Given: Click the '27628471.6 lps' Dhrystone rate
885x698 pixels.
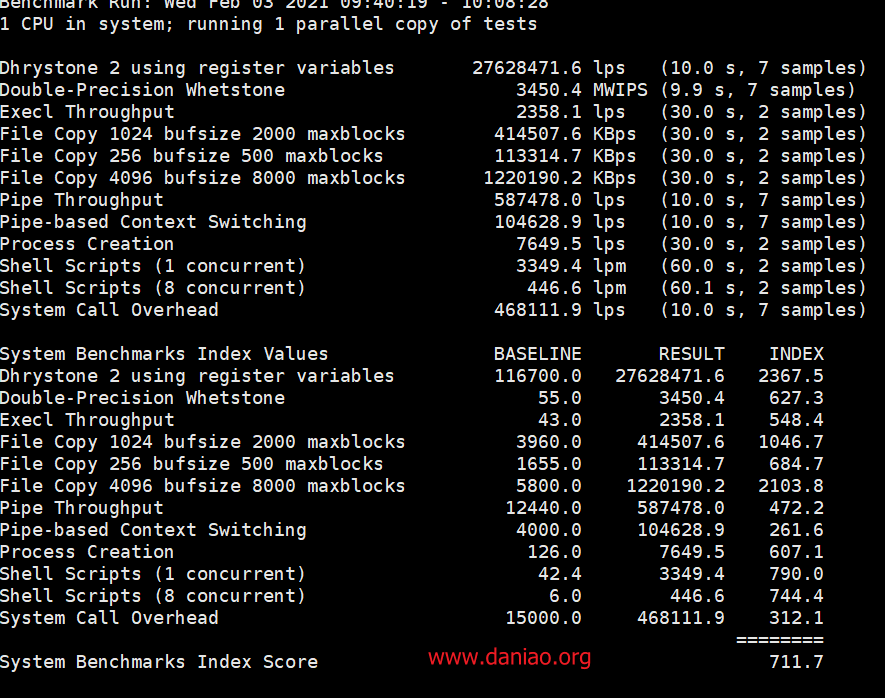Looking at the screenshot, I should coord(549,68).
